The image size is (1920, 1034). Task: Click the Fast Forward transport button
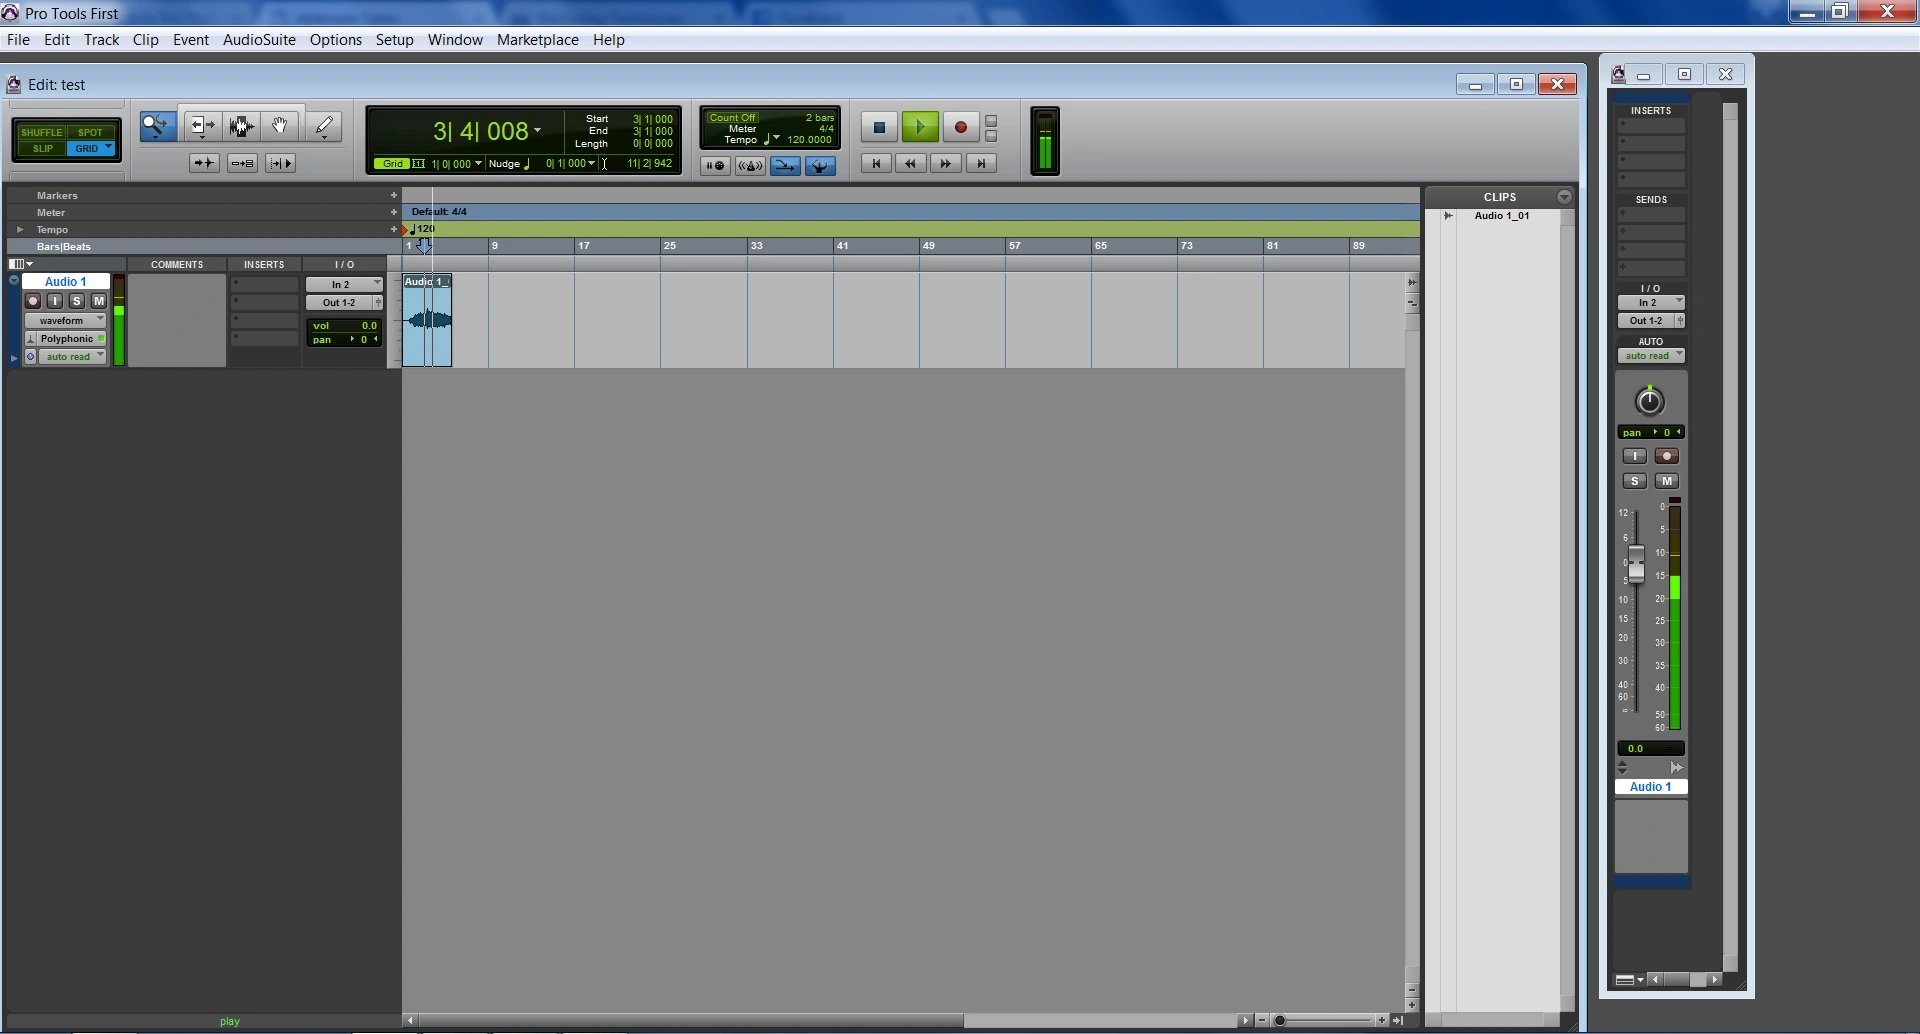(946, 163)
